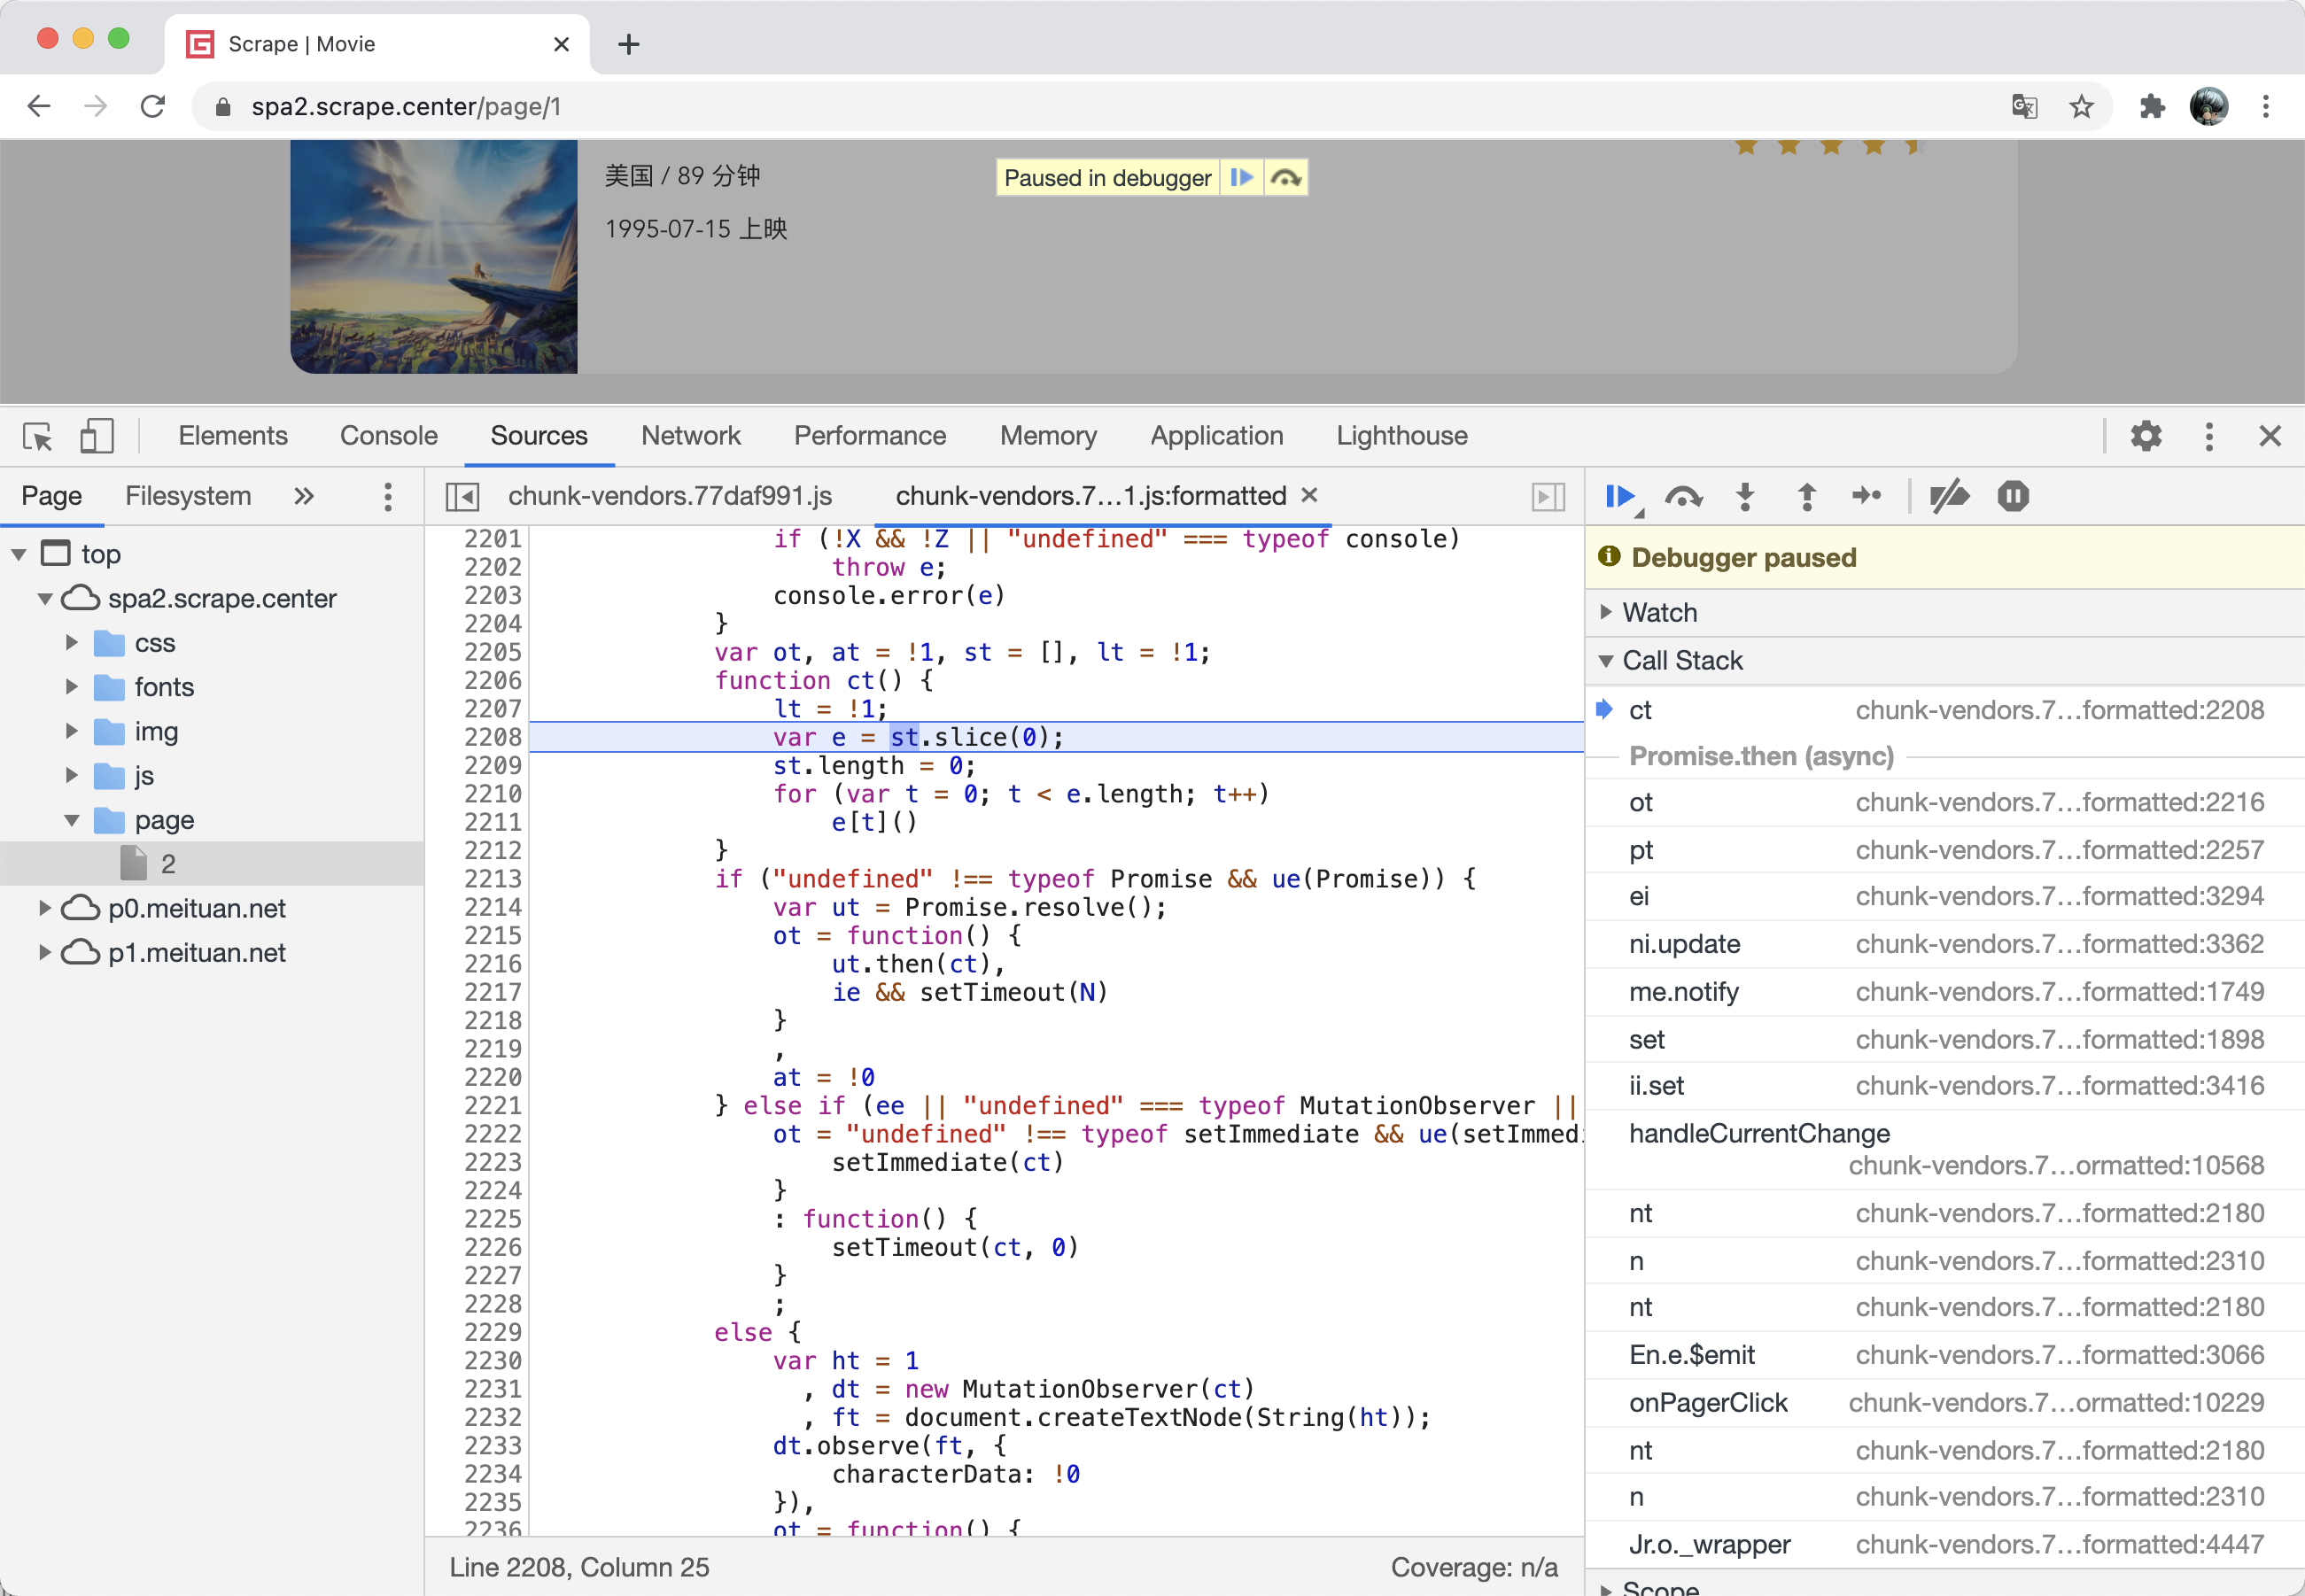Click the Step into next function call icon
This screenshot has height=1596, width=2305.
(x=1746, y=496)
